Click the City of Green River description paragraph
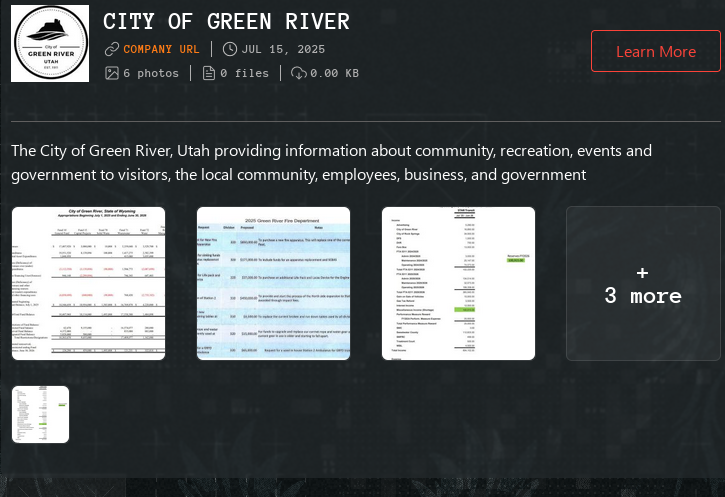The height and width of the screenshot is (497, 725). [332, 163]
